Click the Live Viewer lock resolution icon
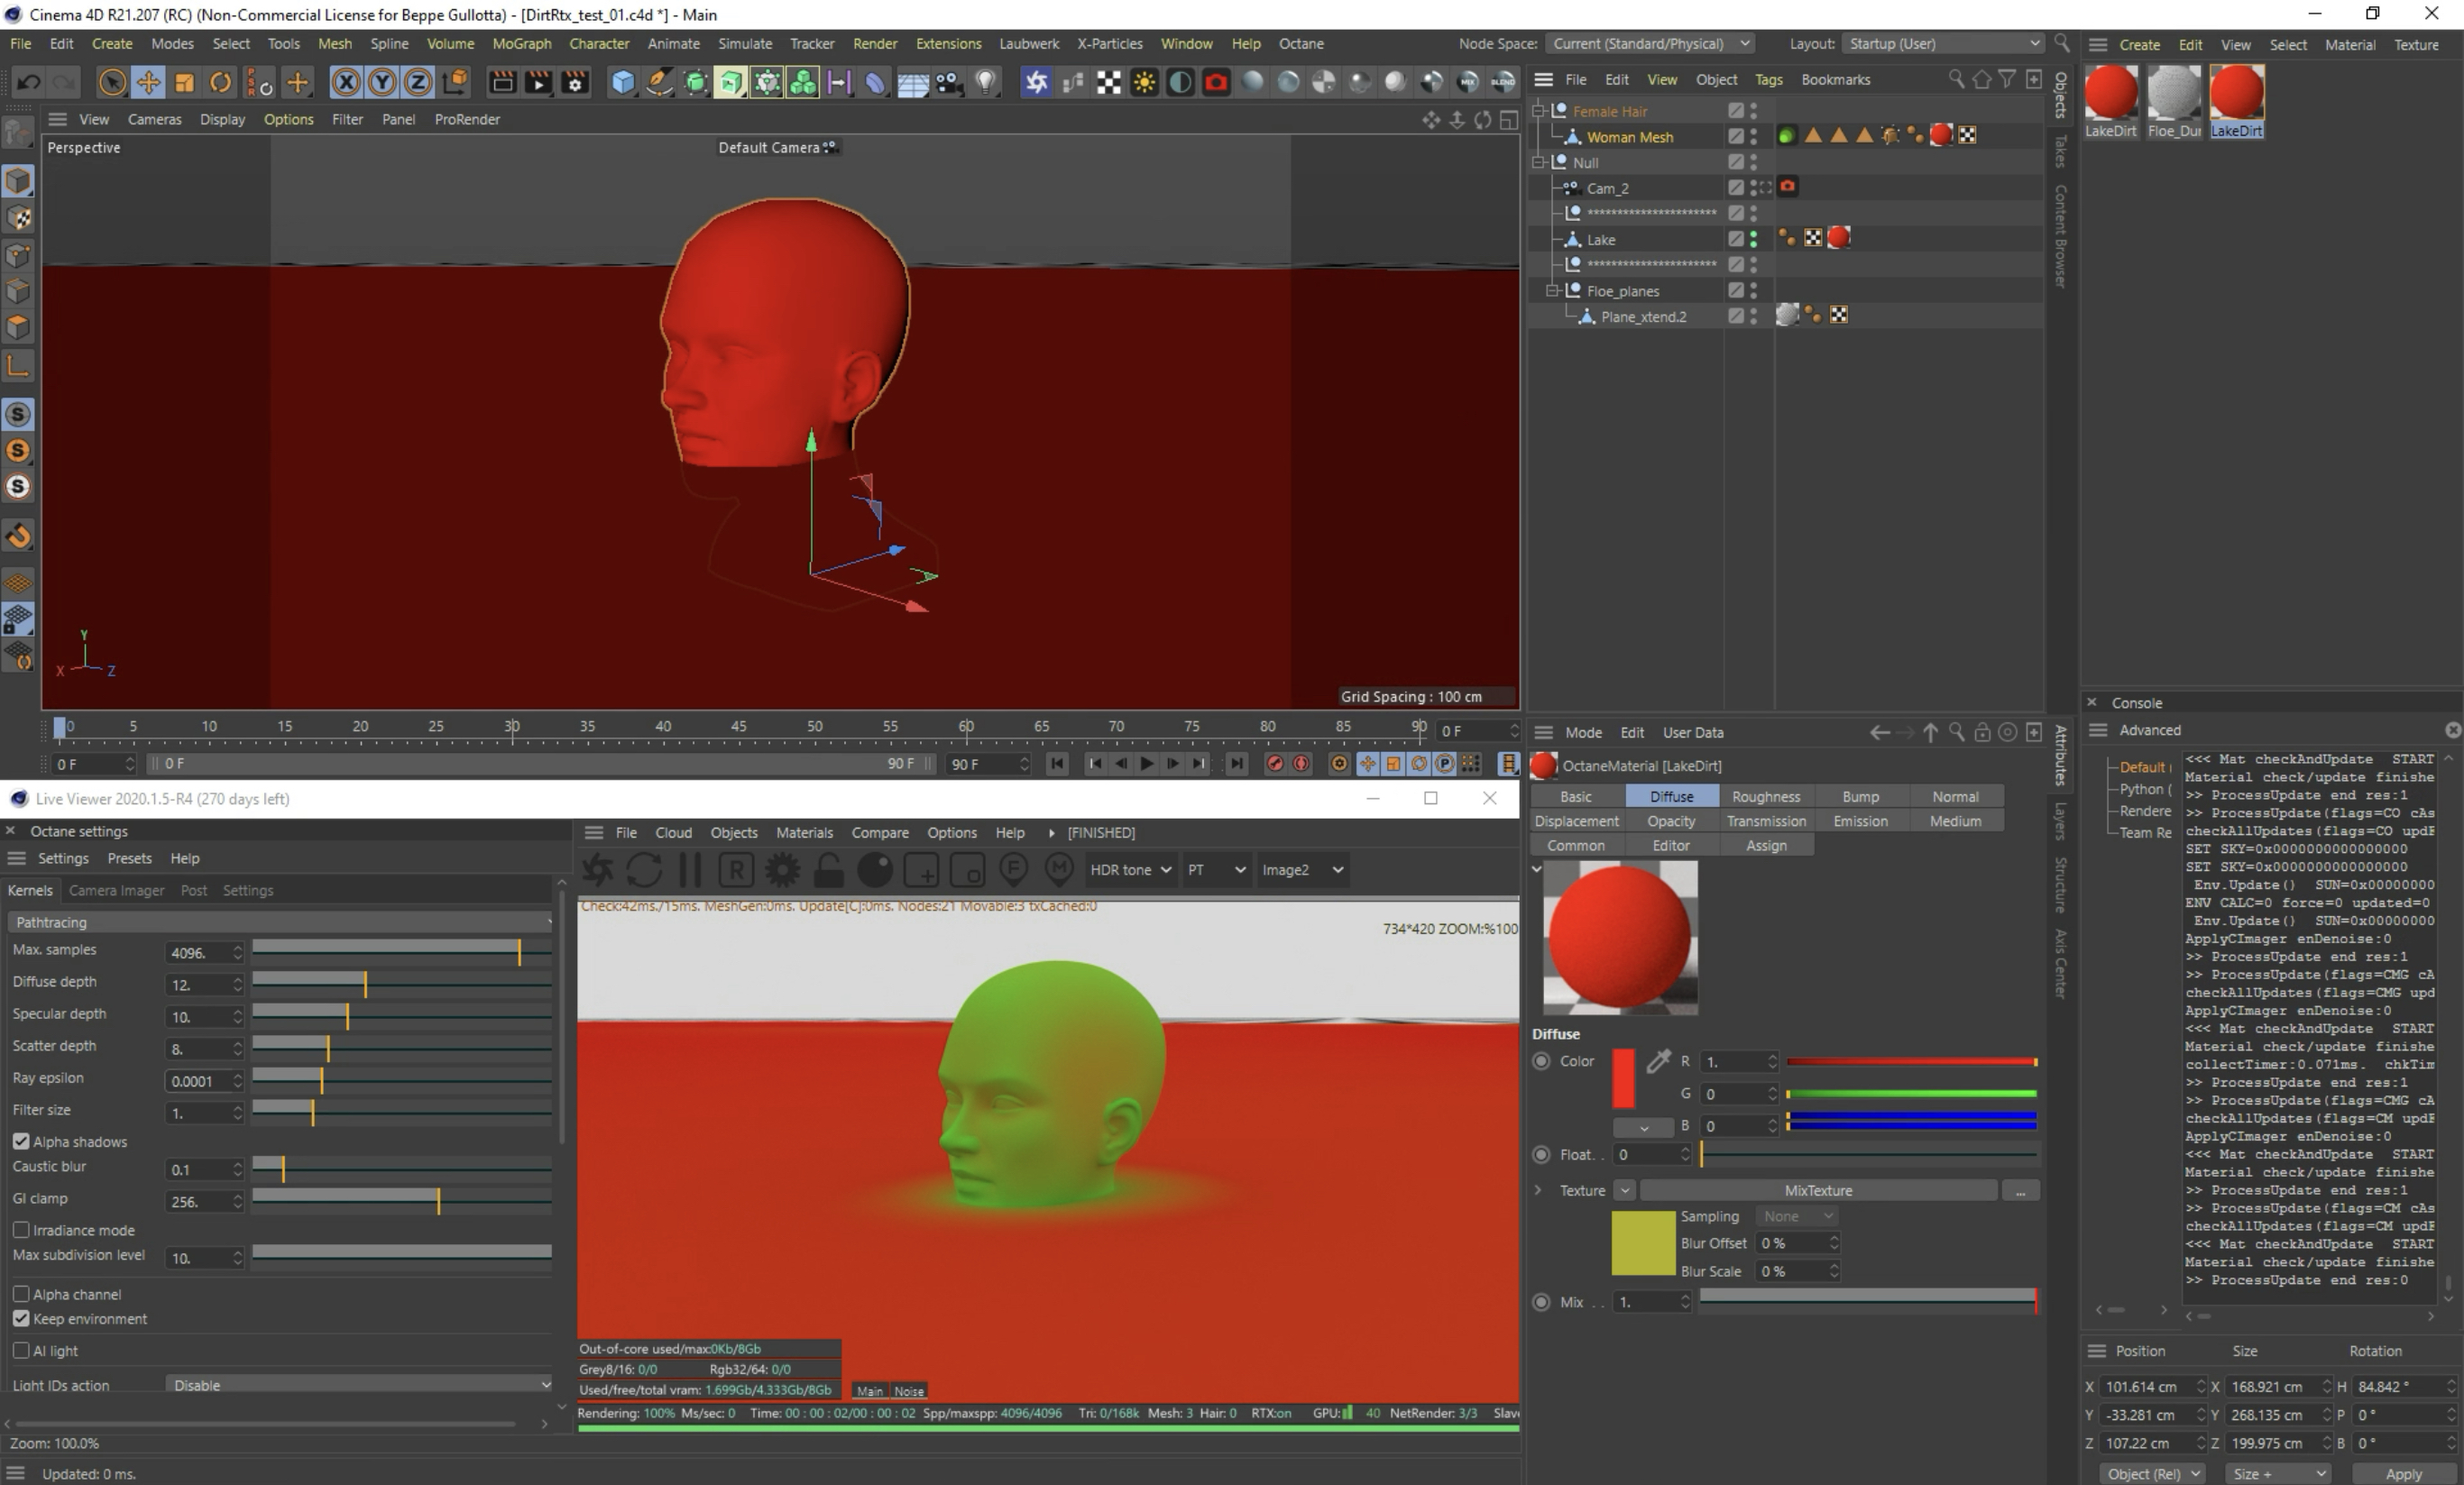This screenshot has height=1485, width=2464. (x=828, y=870)
